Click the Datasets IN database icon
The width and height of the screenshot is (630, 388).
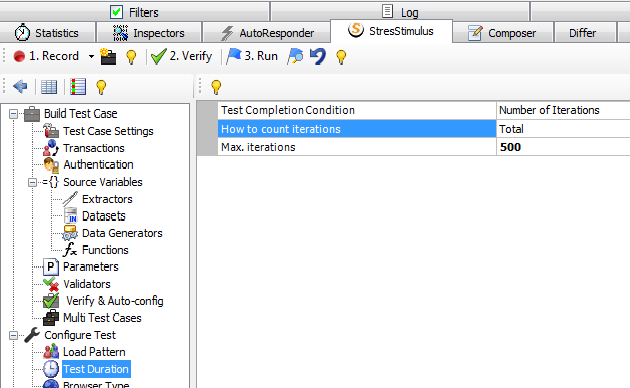(x=70, y=216)
